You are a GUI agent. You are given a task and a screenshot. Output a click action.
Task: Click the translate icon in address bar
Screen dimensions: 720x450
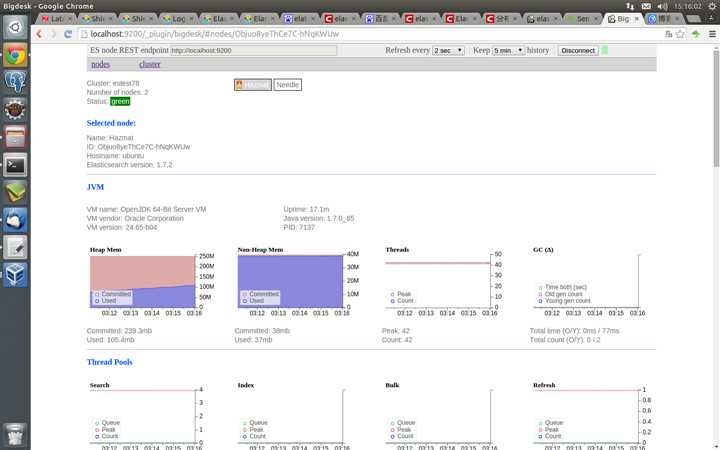click(x=669, y=34)
